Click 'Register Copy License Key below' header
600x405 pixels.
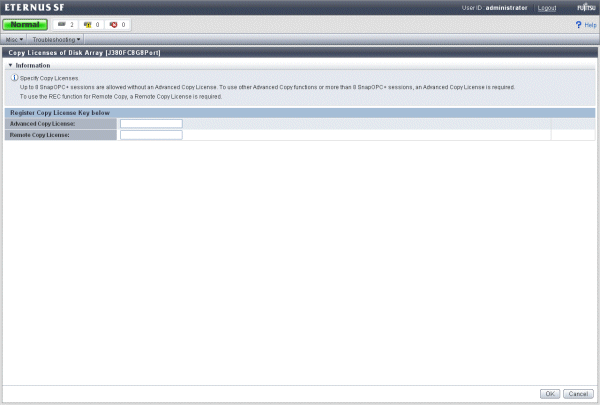point(60,113)
